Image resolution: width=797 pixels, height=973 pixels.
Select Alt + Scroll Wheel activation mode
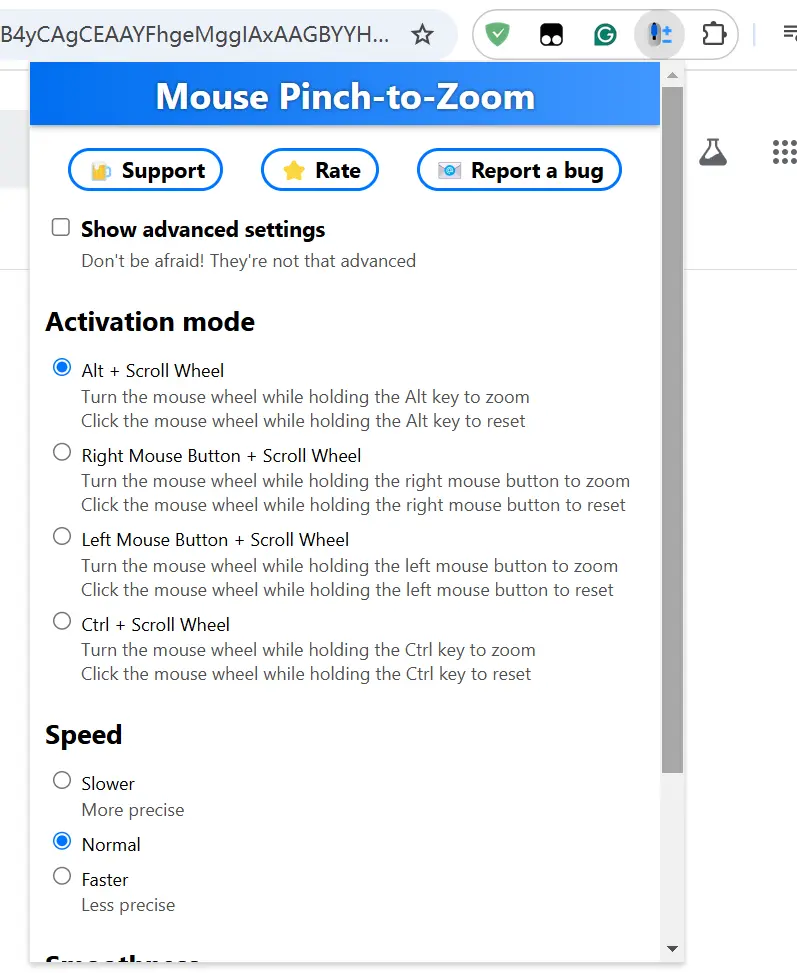(x=62, y=368)
